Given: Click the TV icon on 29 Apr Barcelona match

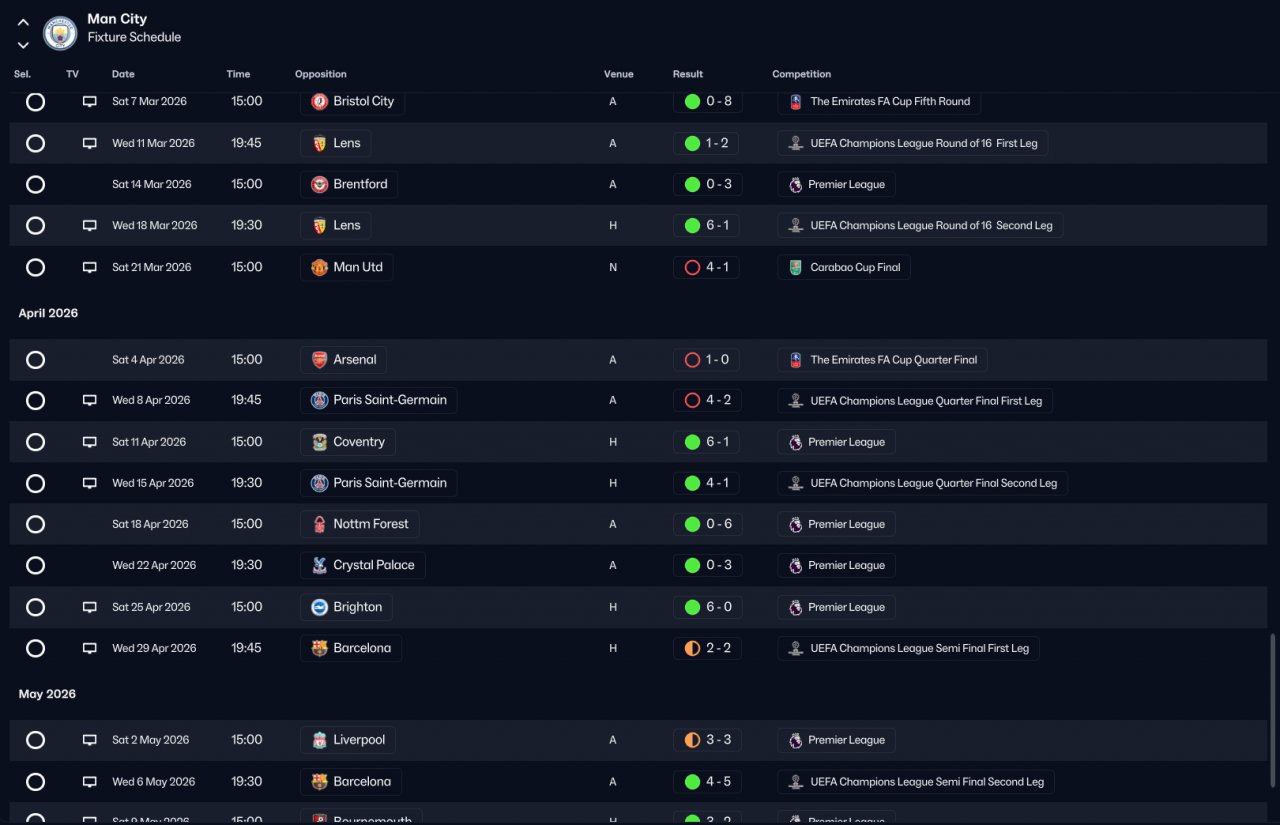Looking at the screenshot, I should 90,649.
